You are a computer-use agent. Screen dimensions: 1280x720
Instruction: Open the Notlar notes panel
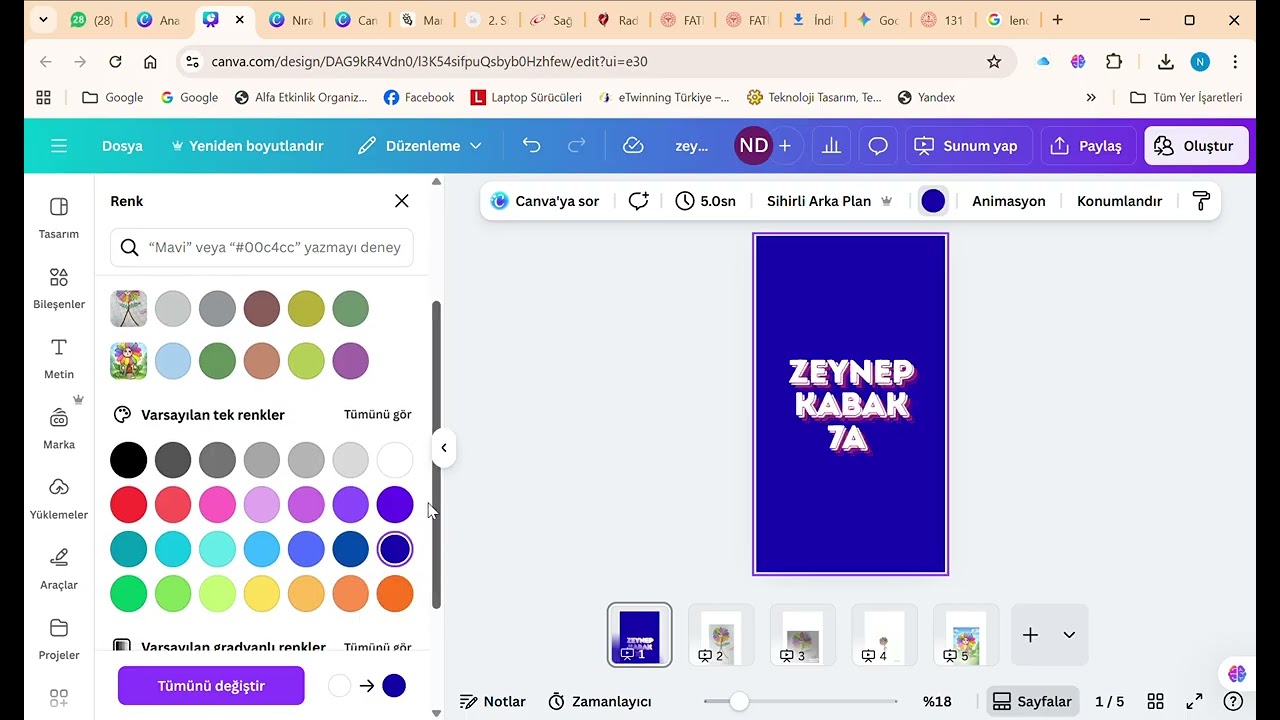click(493, 701)
